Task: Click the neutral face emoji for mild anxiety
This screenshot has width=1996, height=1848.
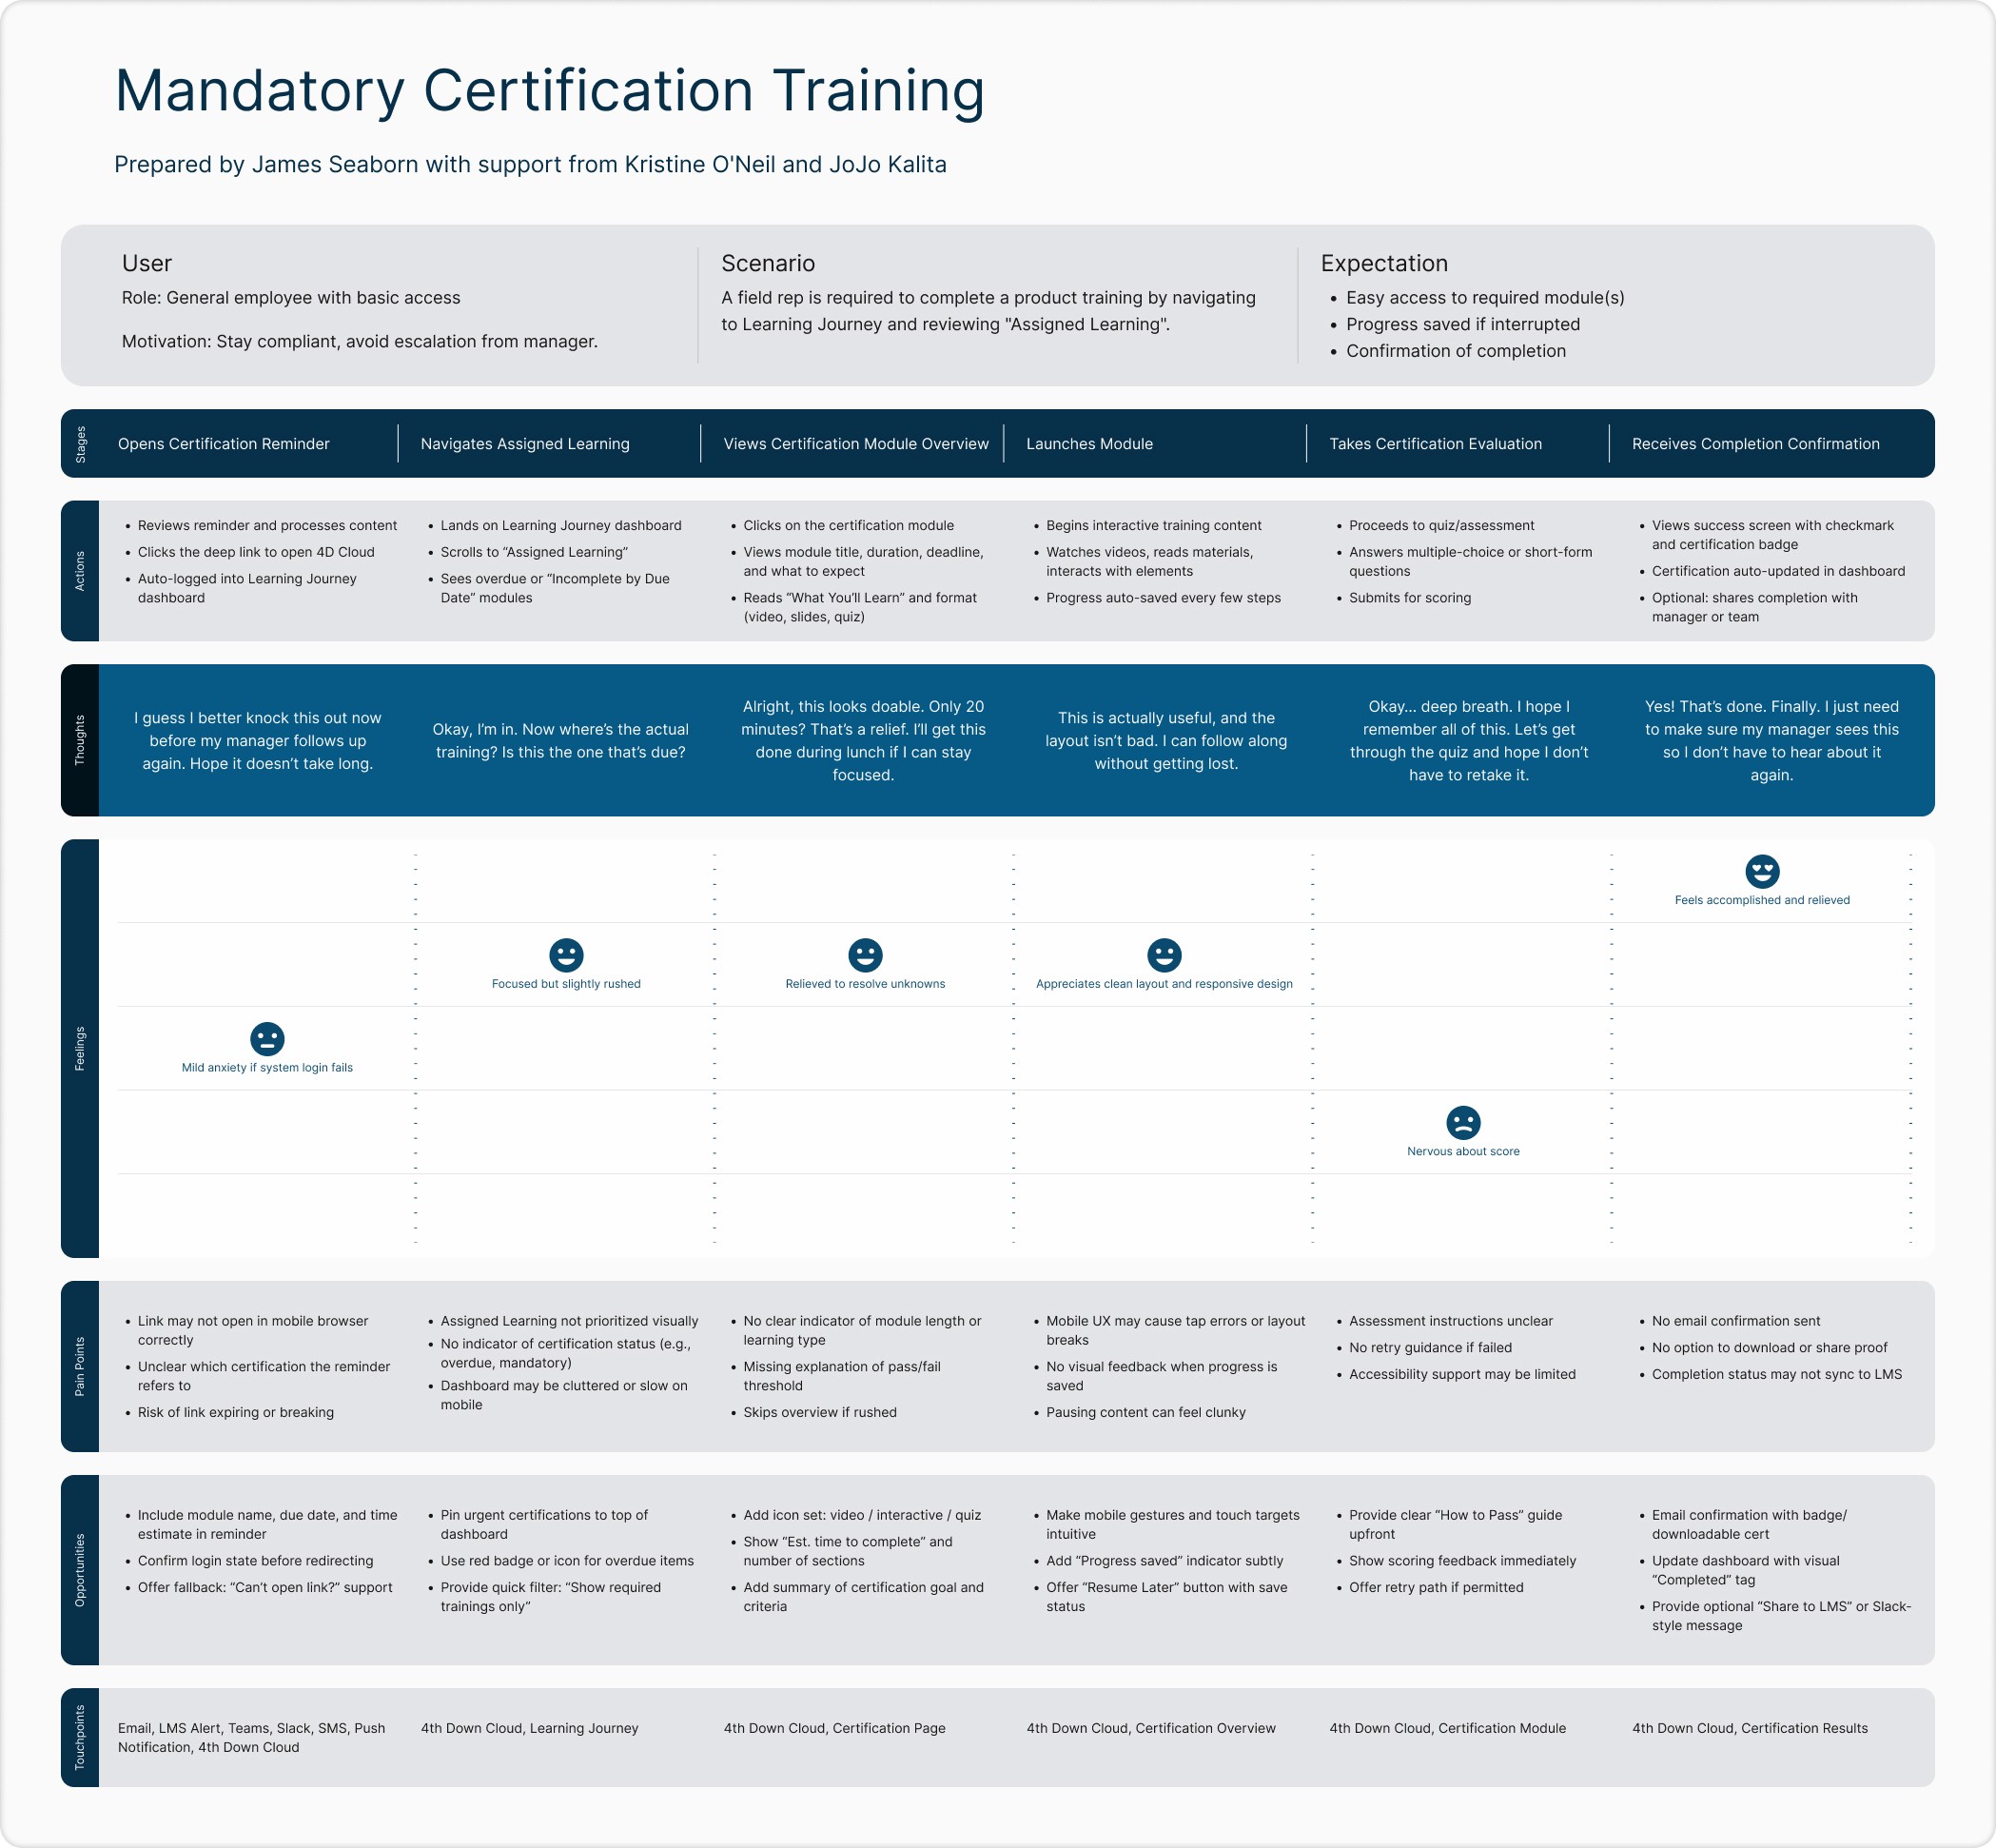Action: (x=267, y=1038)
